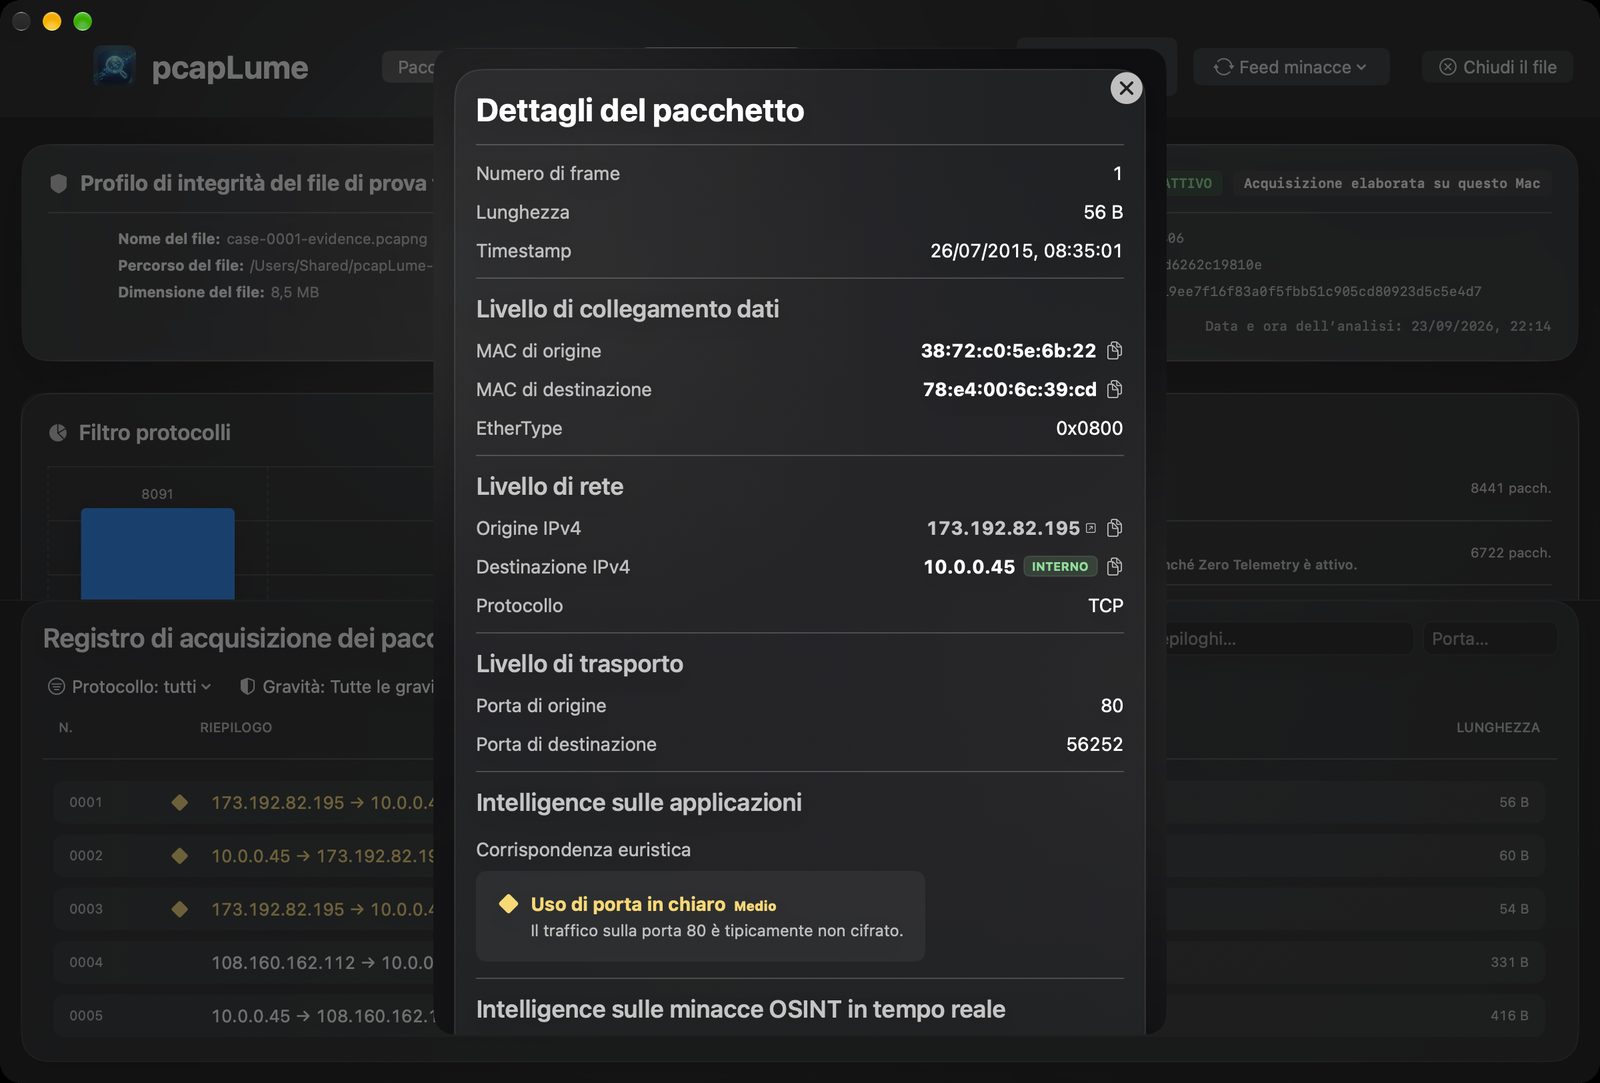This screenshot has width=1600, height=1083.
Task: Click the destination port value 56252
Action: (x=1094, y=744)
